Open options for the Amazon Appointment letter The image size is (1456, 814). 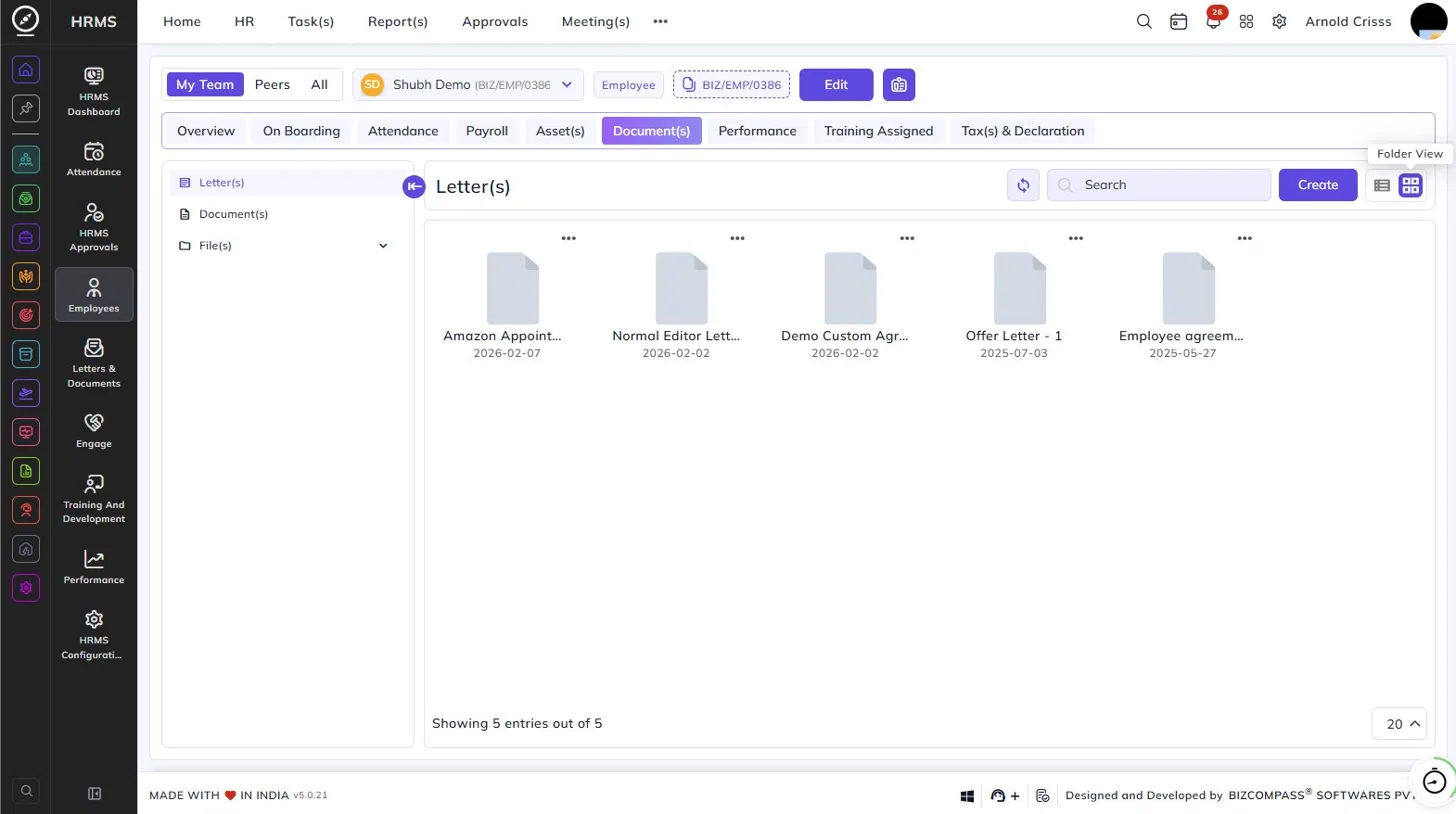(x=568, y=238)
